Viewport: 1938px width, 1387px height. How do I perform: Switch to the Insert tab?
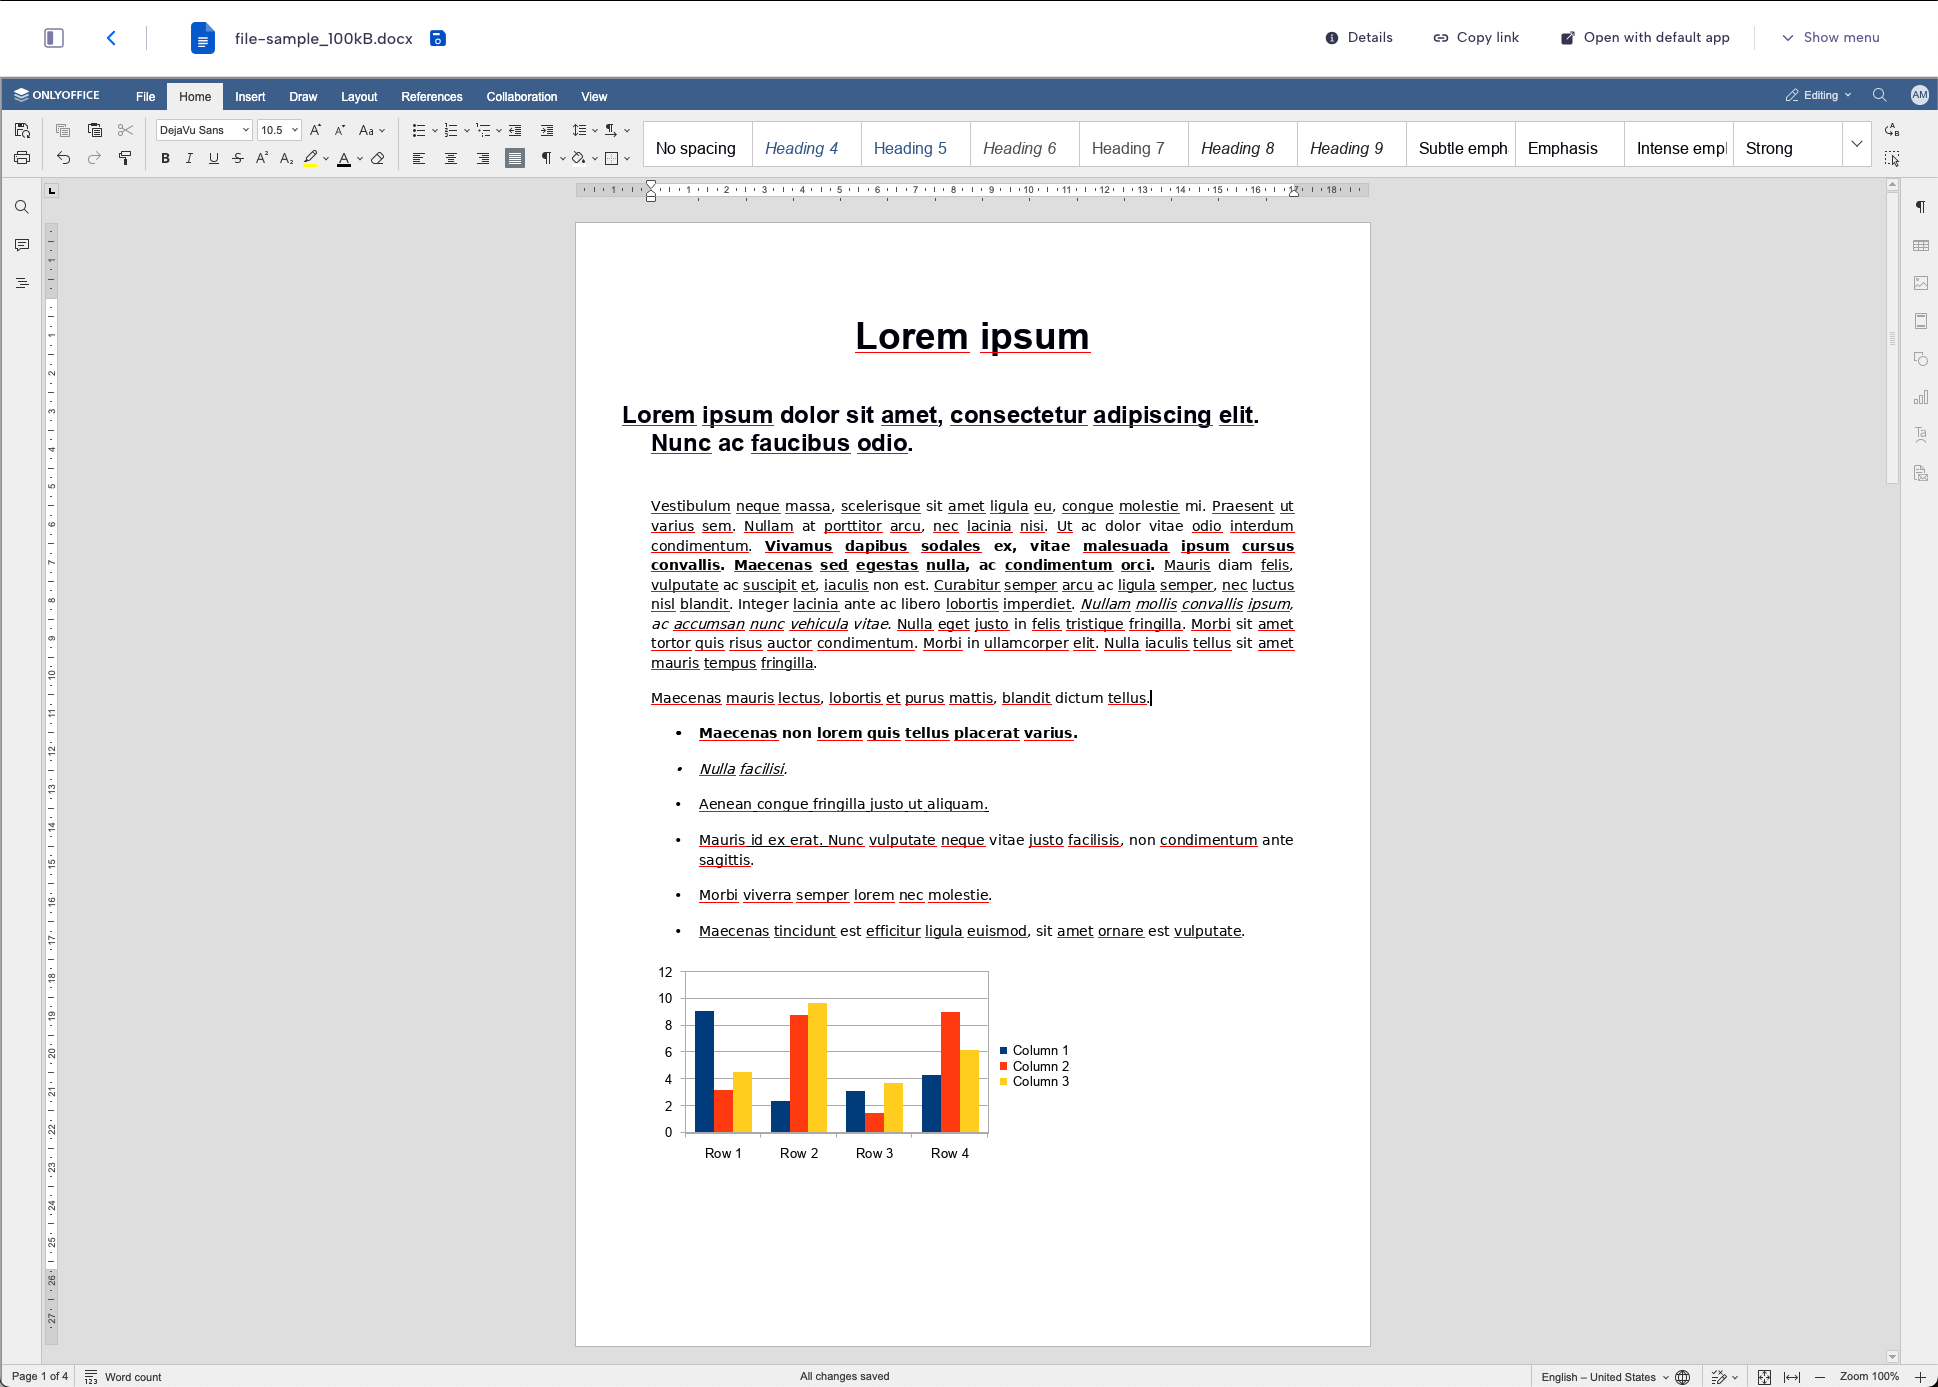pyautogui.click(x=250, y=97)
